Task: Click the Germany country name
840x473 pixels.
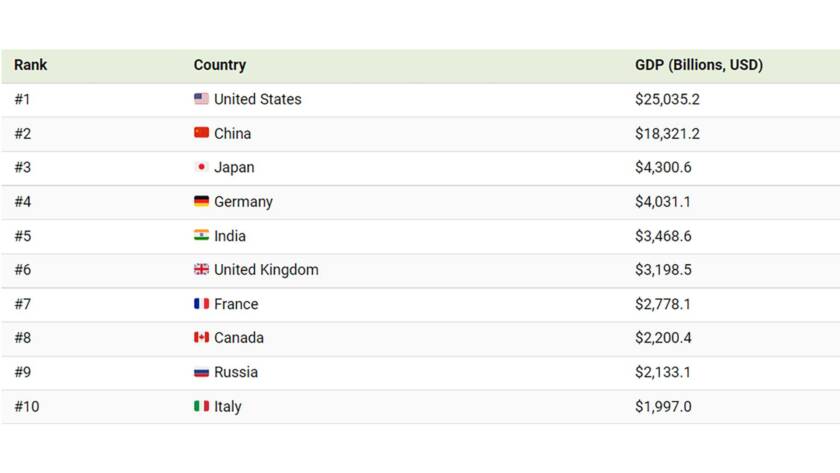Action: 243,201
